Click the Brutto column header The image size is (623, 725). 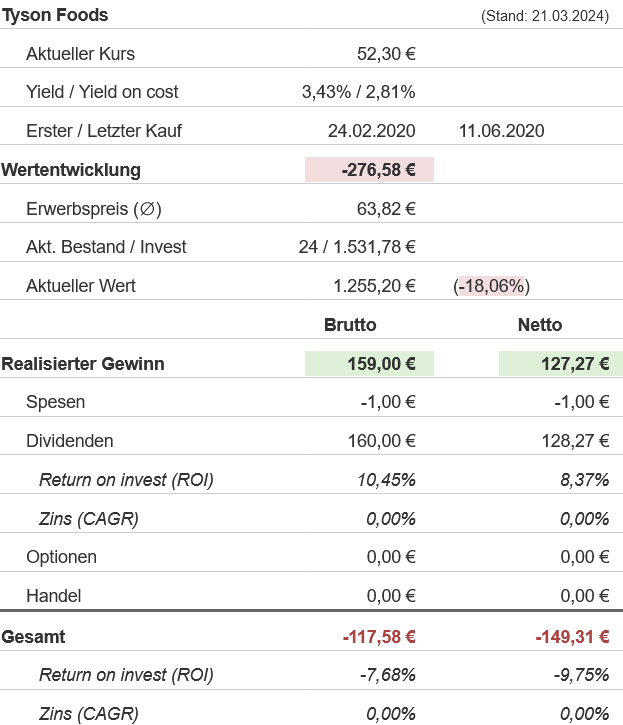pyautogui.click(x=350, y=325)
